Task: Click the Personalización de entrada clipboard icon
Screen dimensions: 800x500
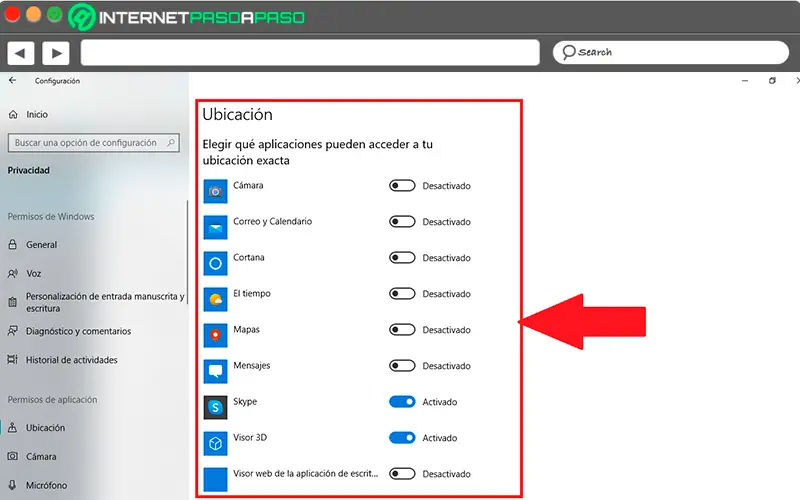Action: click(x=13, y=302)
